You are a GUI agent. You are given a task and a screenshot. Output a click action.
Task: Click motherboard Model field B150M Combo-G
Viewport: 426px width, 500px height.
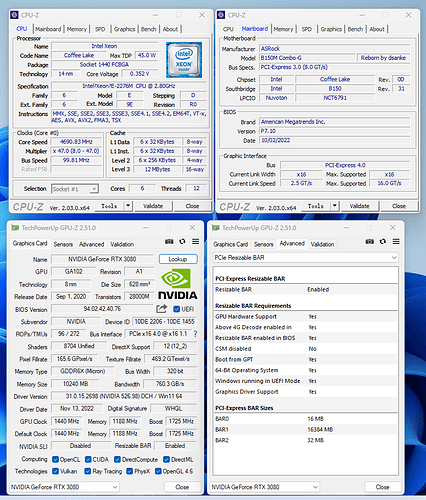(x=307, y=58)
